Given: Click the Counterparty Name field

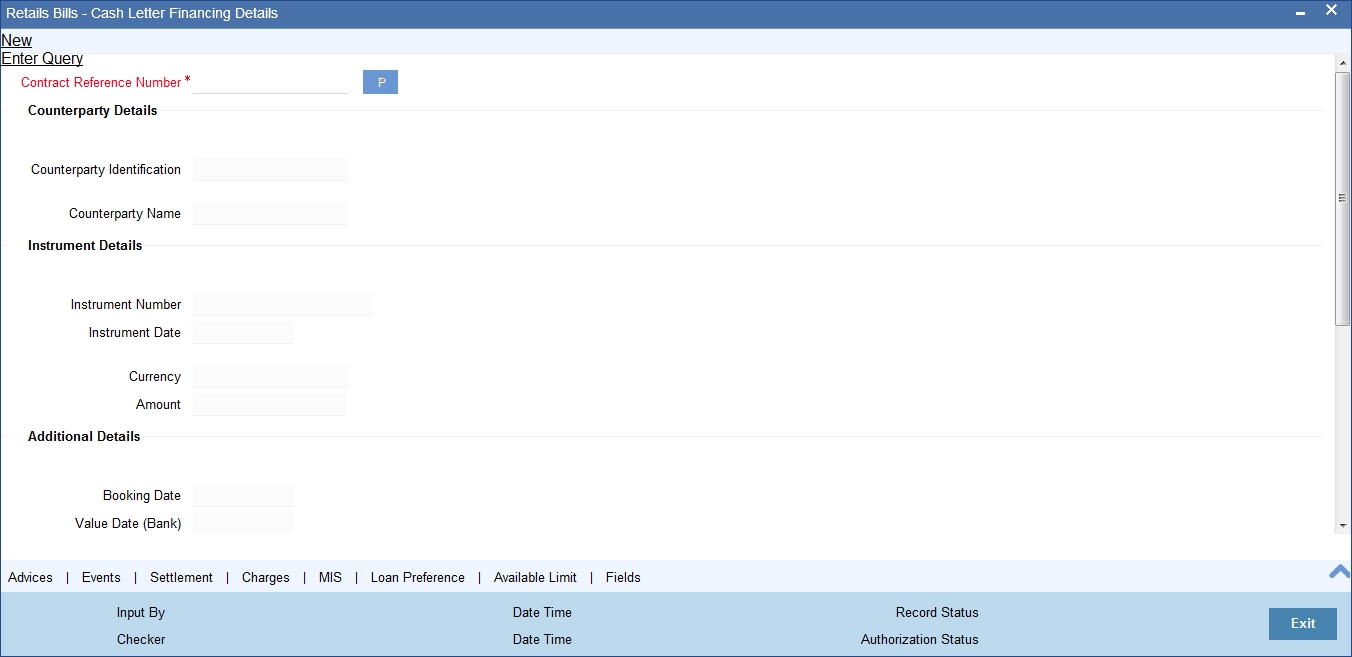Looking at the screenshot, I should coord(270,213).
